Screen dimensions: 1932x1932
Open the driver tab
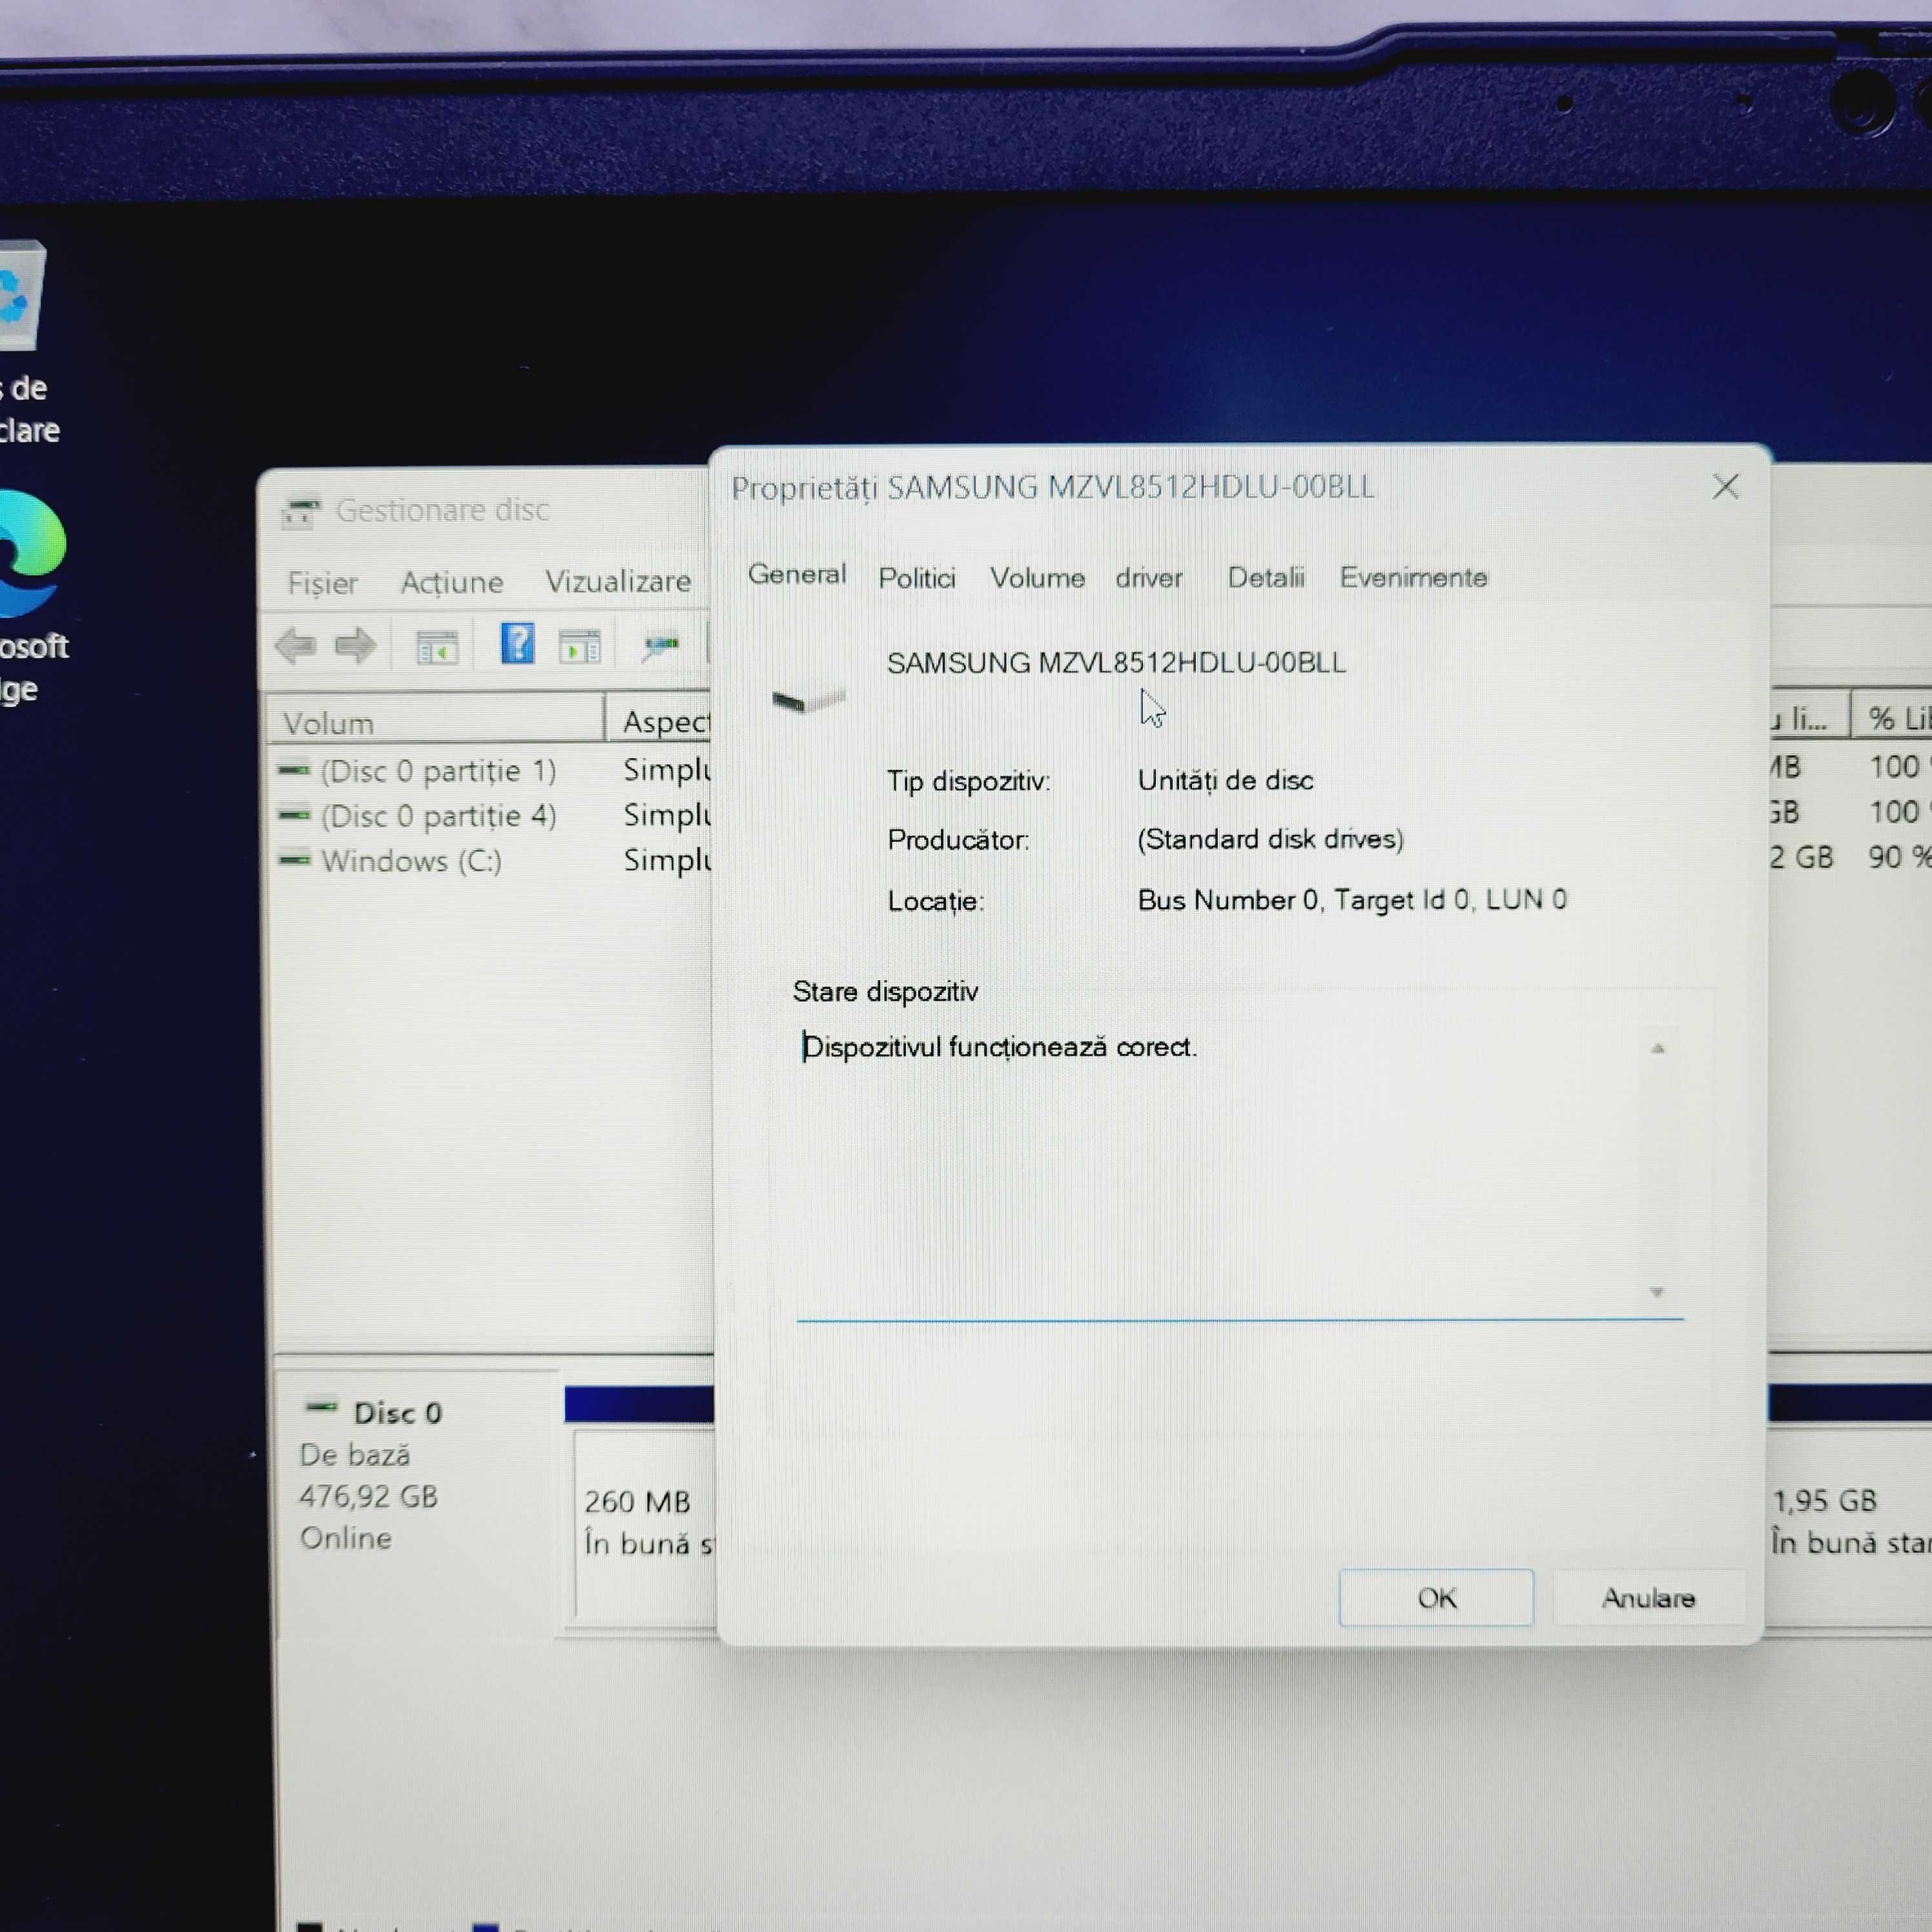1149,578
